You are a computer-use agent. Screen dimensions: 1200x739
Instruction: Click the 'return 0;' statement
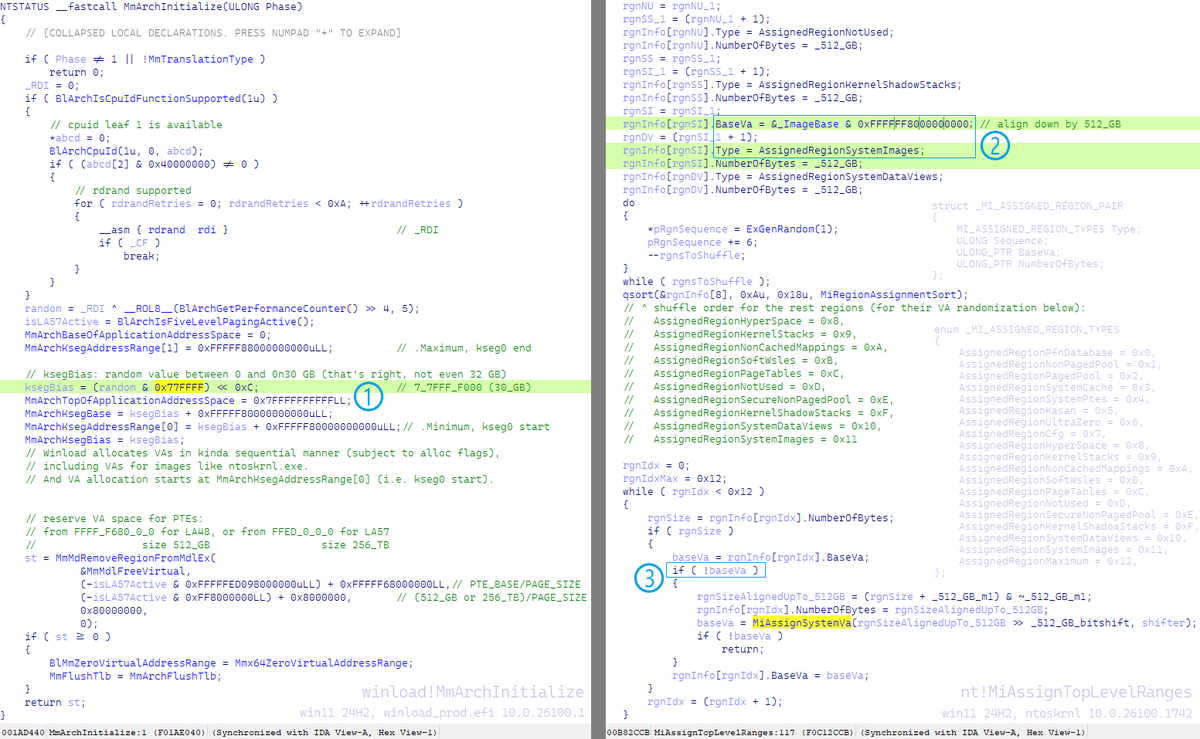point(76,72)
